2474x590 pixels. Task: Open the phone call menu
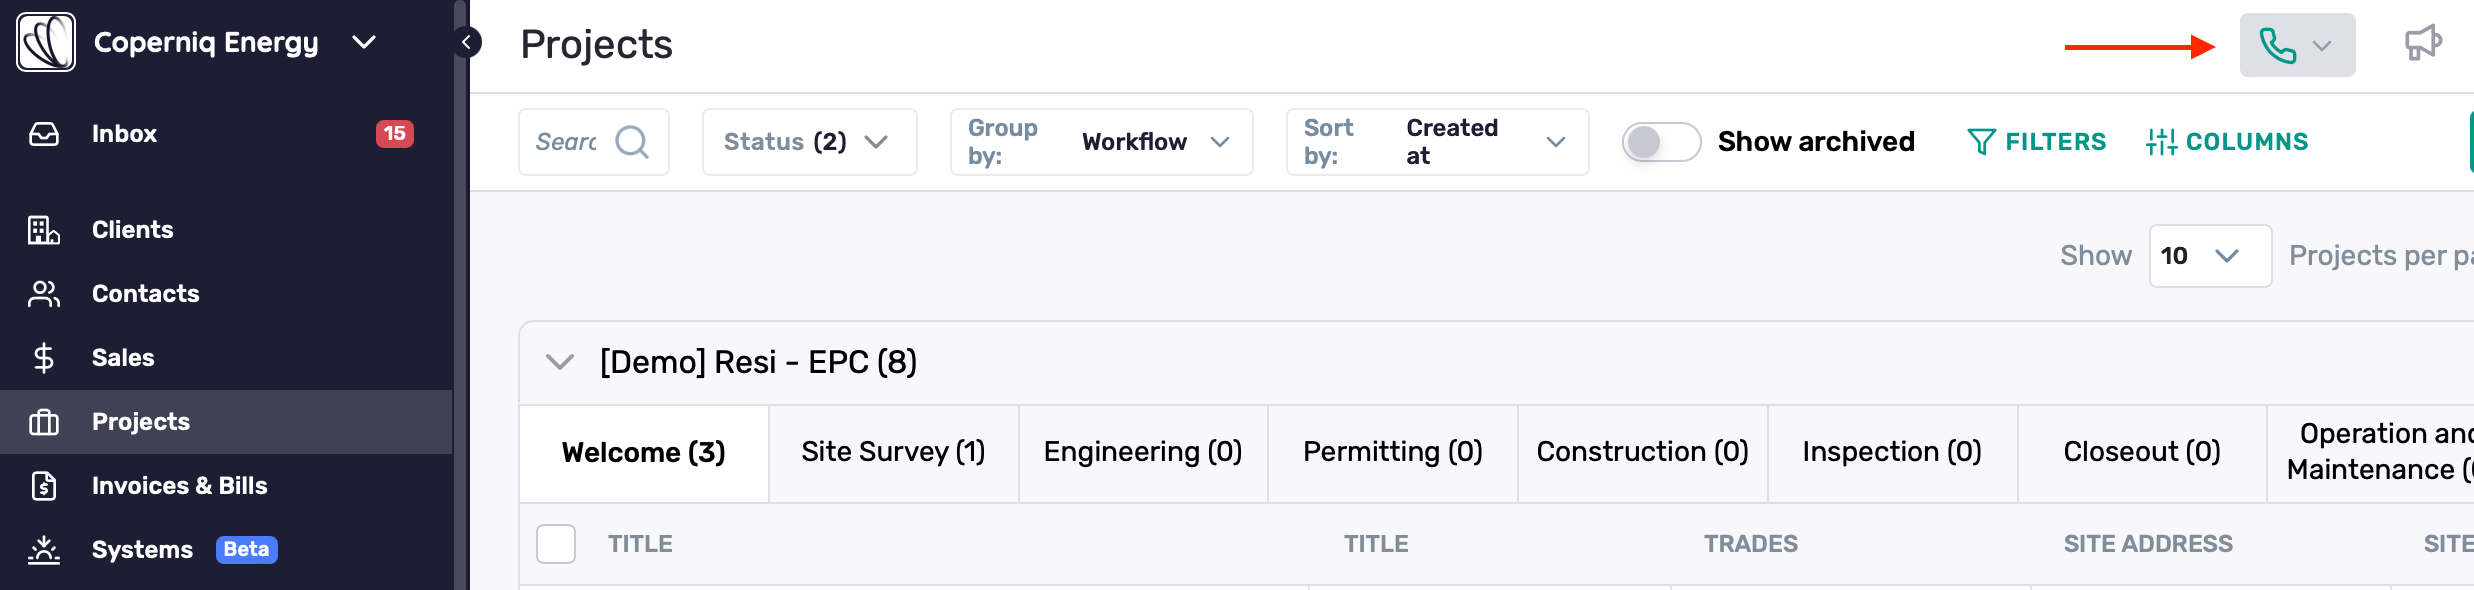coord(2297,45)
